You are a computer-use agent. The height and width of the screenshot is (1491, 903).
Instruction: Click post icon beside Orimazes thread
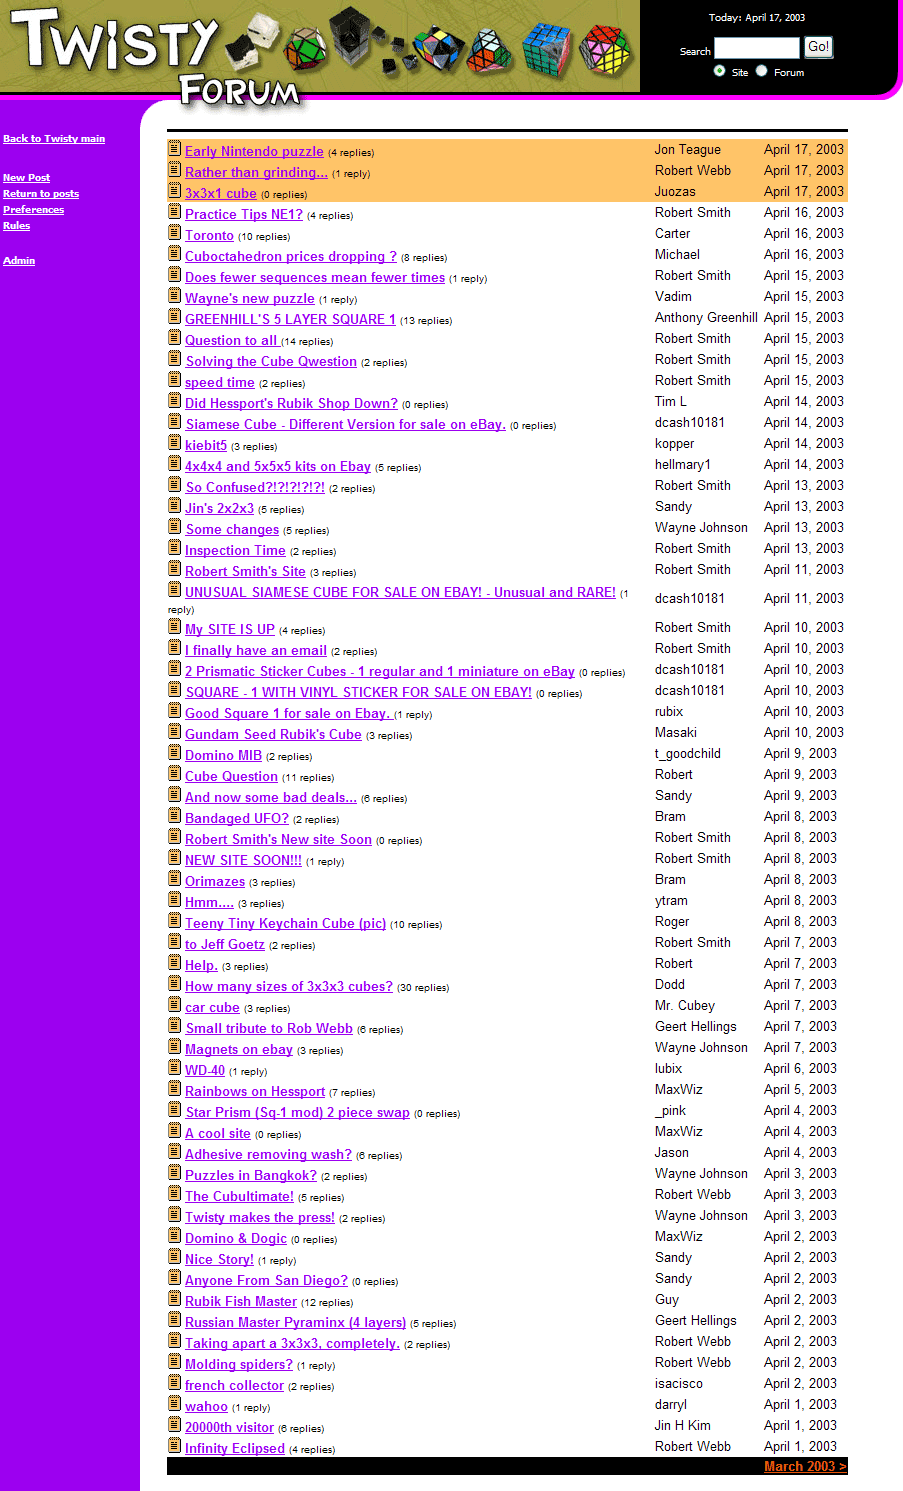tap(174, 879)
